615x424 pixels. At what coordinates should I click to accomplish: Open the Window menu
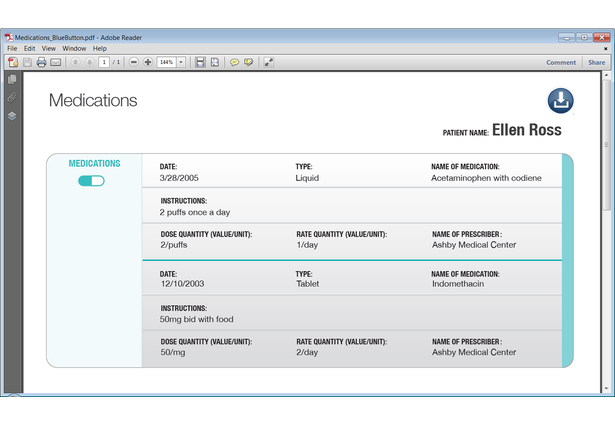[x=74, y=48]
